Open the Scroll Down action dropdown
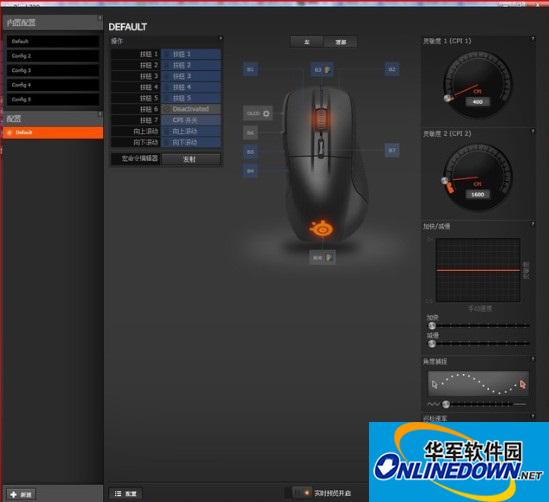This screenshot has height=502, width=549. [x=191, y=142]
